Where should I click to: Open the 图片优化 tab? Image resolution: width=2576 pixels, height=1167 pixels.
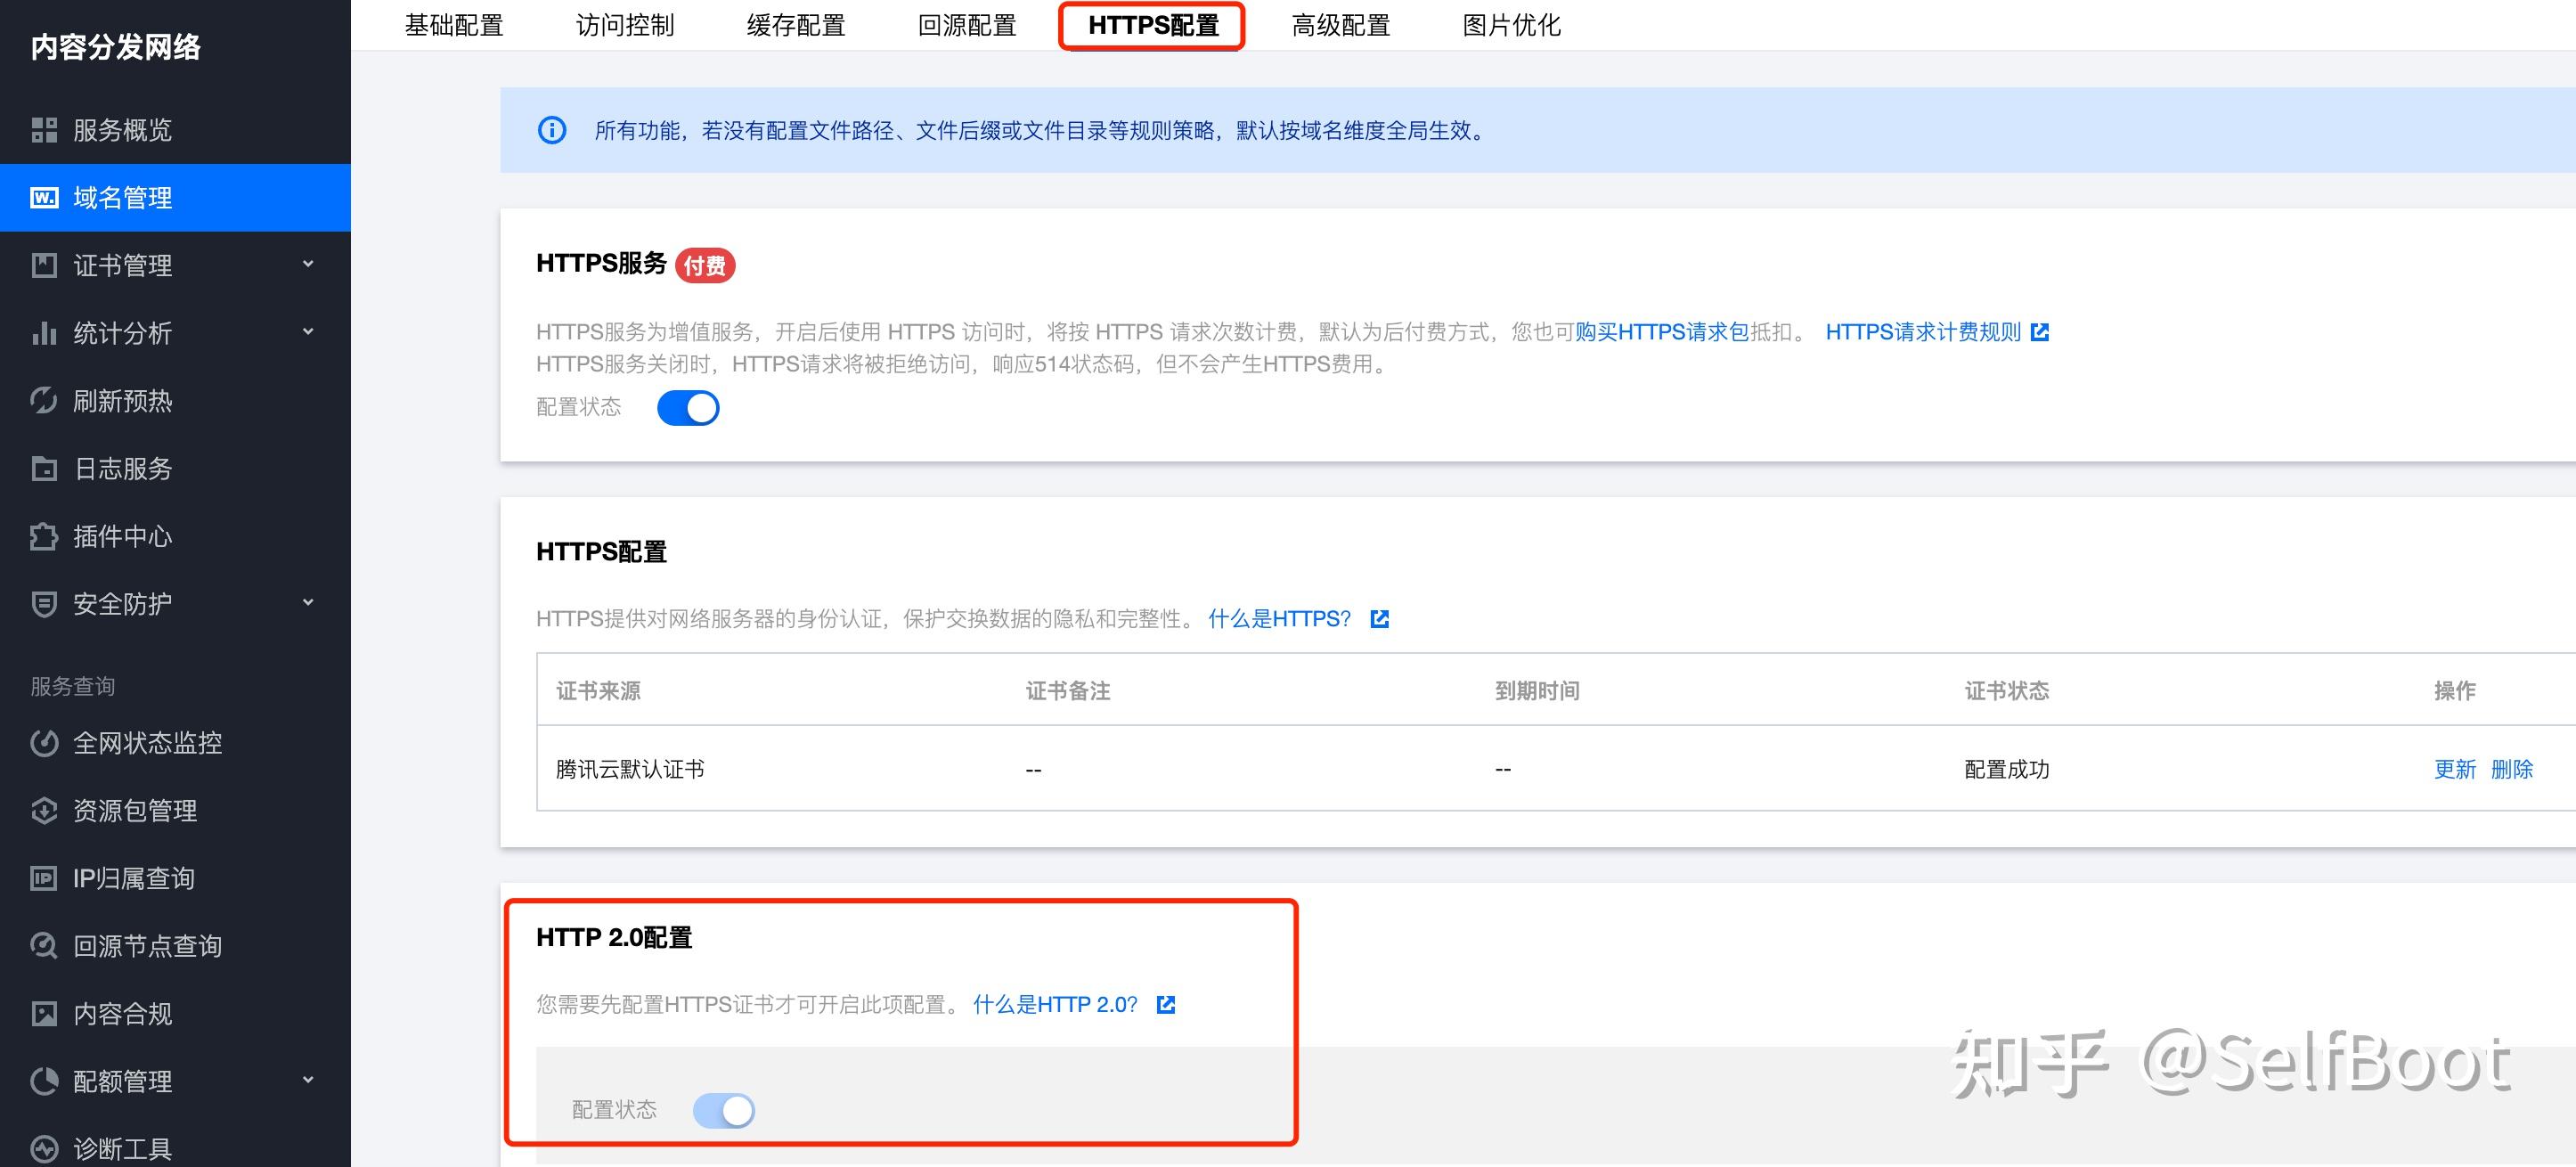1510,25
